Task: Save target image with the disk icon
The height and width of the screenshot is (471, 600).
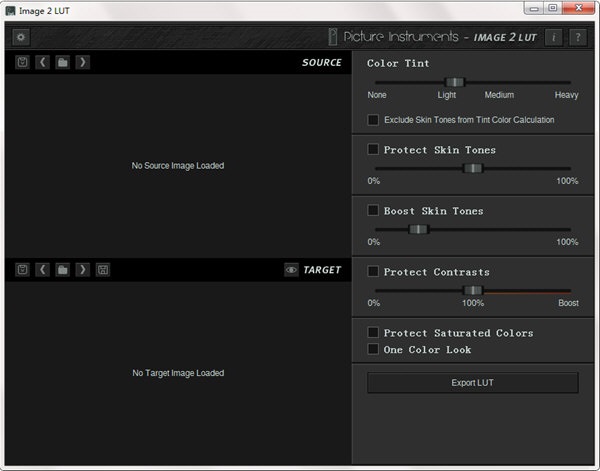Action: pos(103,270)
